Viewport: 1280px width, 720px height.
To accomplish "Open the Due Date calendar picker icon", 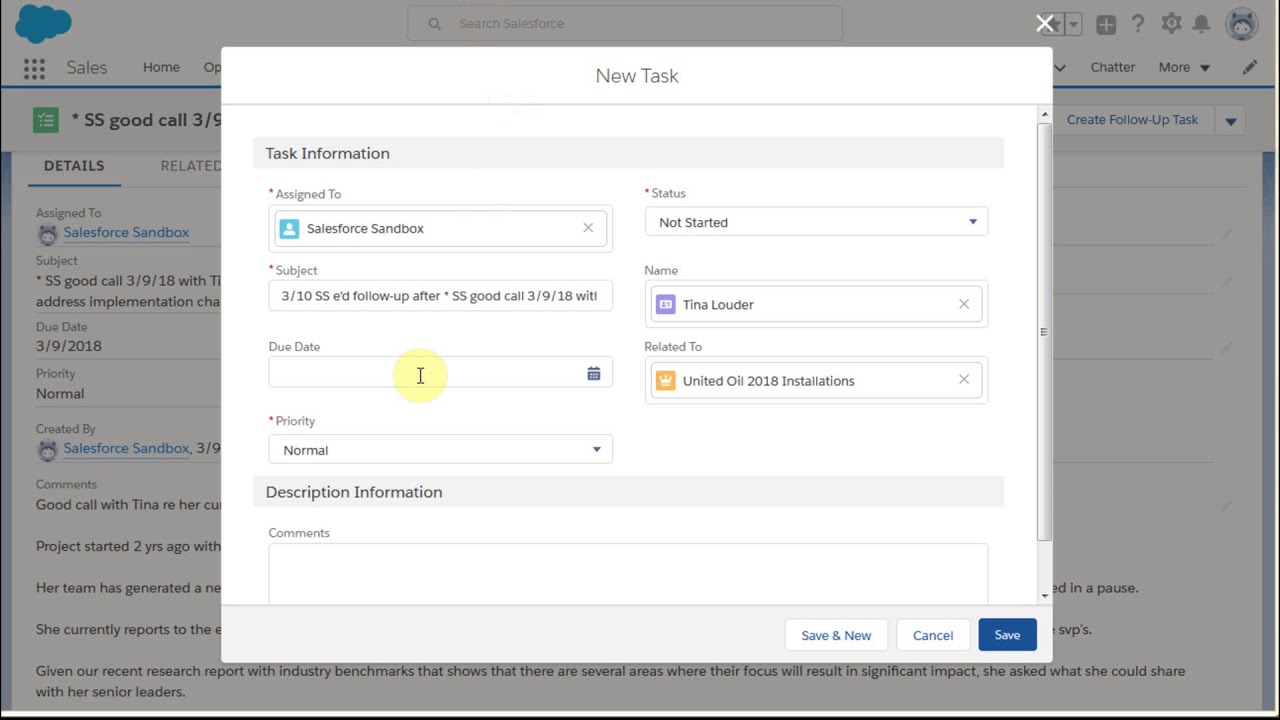I will pyautogui.click(x=594, y=374).
